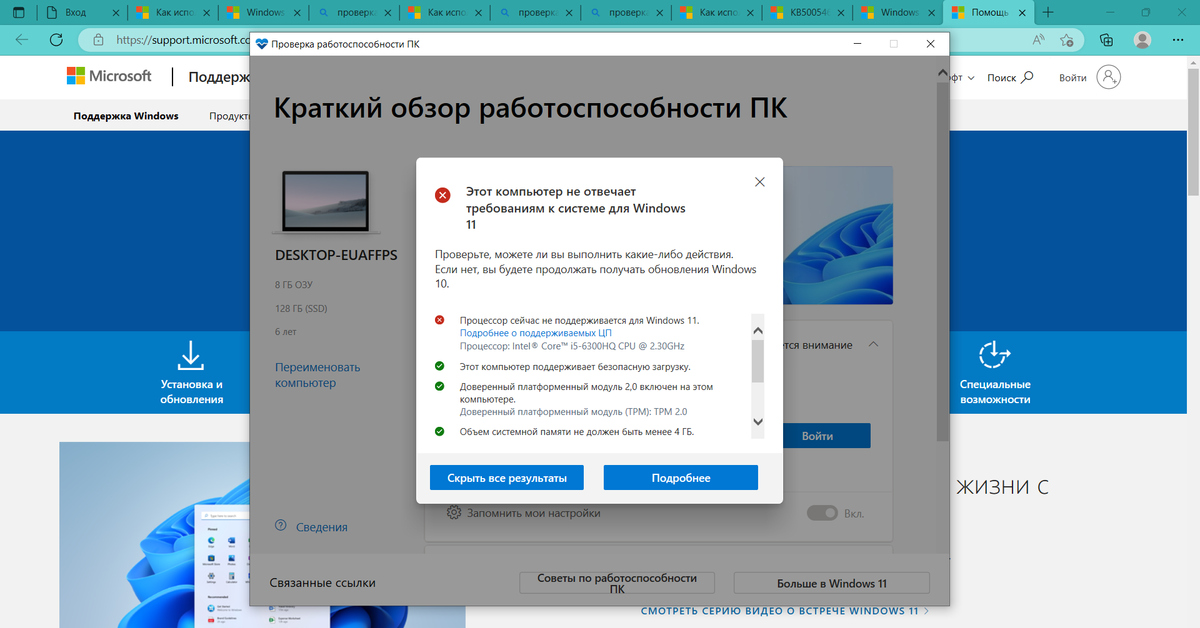Click the DESKTOP-EUAFFPS computer name
Screen dimensions: 1200x628
click(336, 255)
